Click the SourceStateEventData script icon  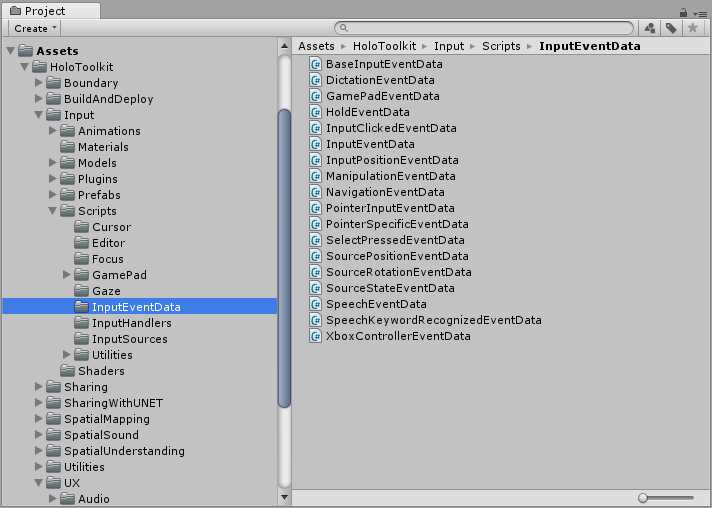315,288
